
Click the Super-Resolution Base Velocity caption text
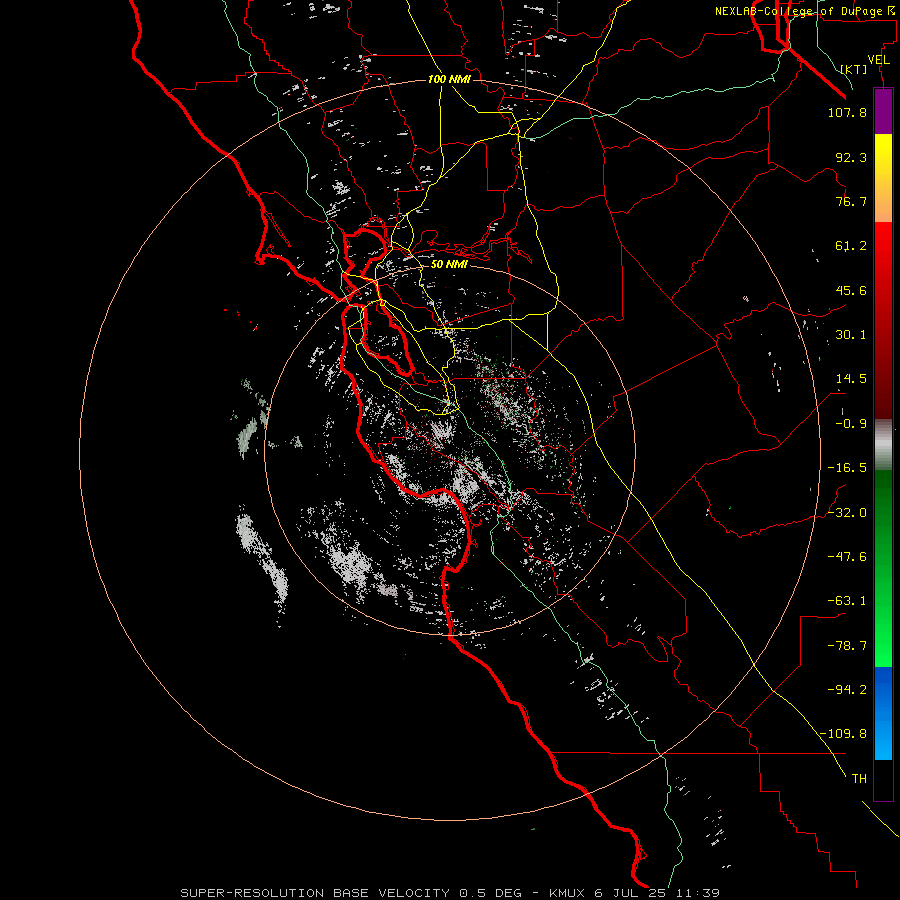coord(449,893)
